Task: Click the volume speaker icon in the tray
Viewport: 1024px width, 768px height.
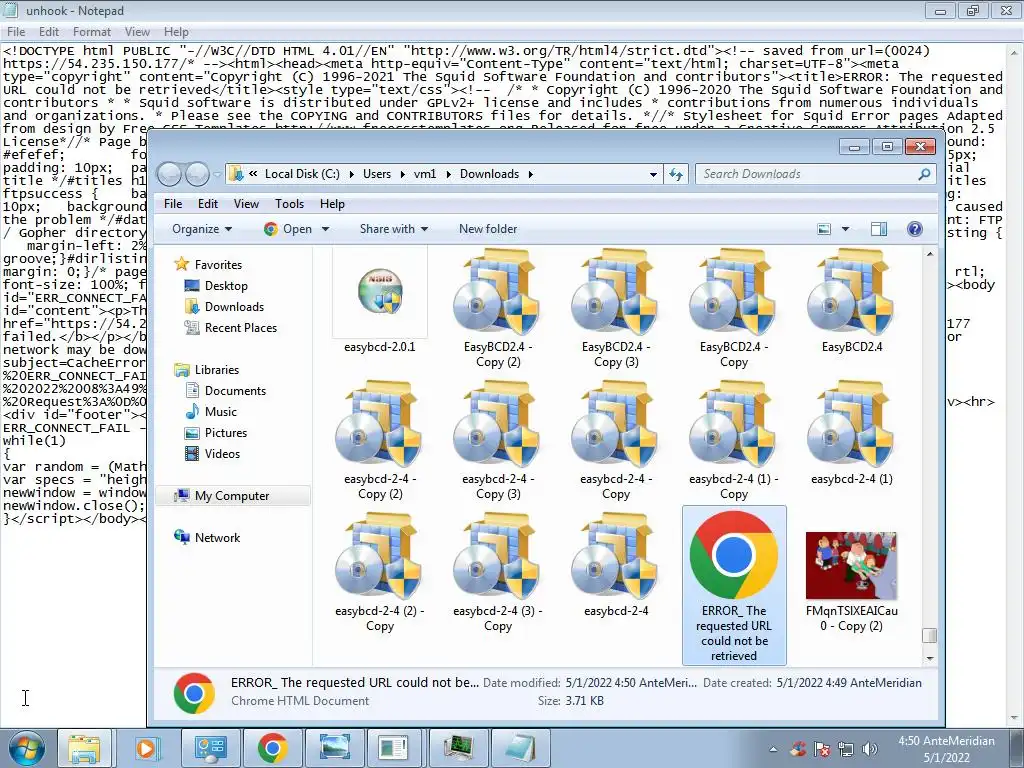Action: (869, 749)
